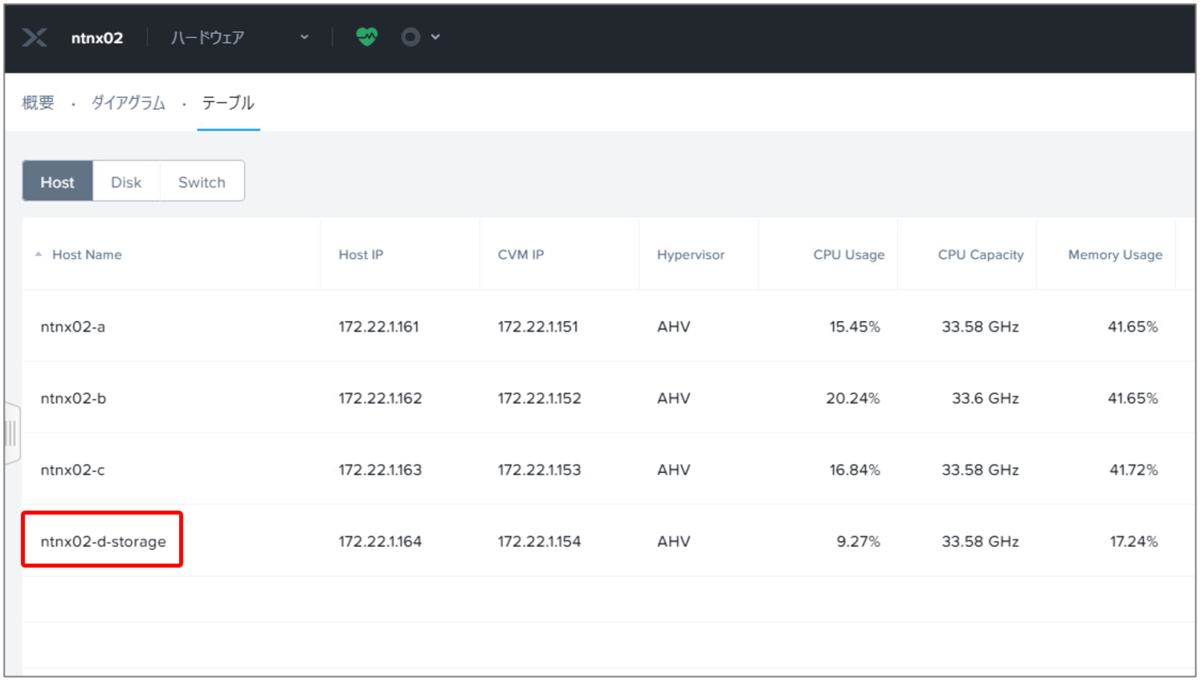Click the ntnx02 cluster name
This screenshot has height=680, width=1200.
[x=97, y=38]
